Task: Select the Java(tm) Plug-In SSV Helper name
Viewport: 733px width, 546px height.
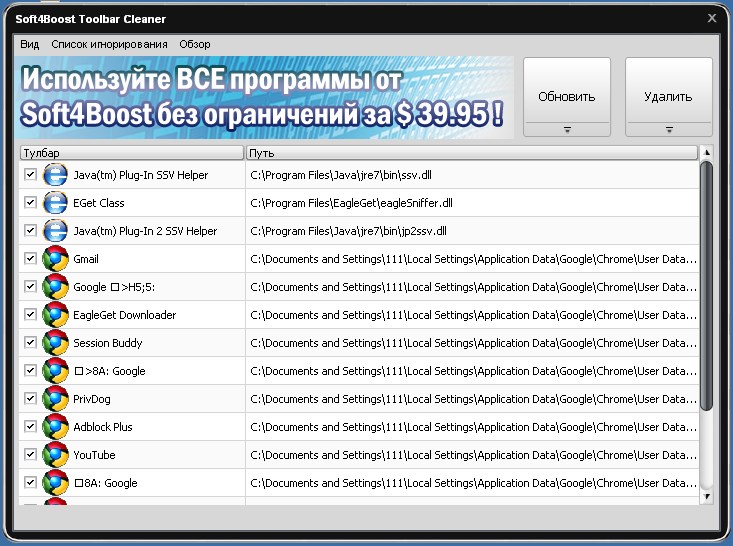Action: [x=141, y=175]
